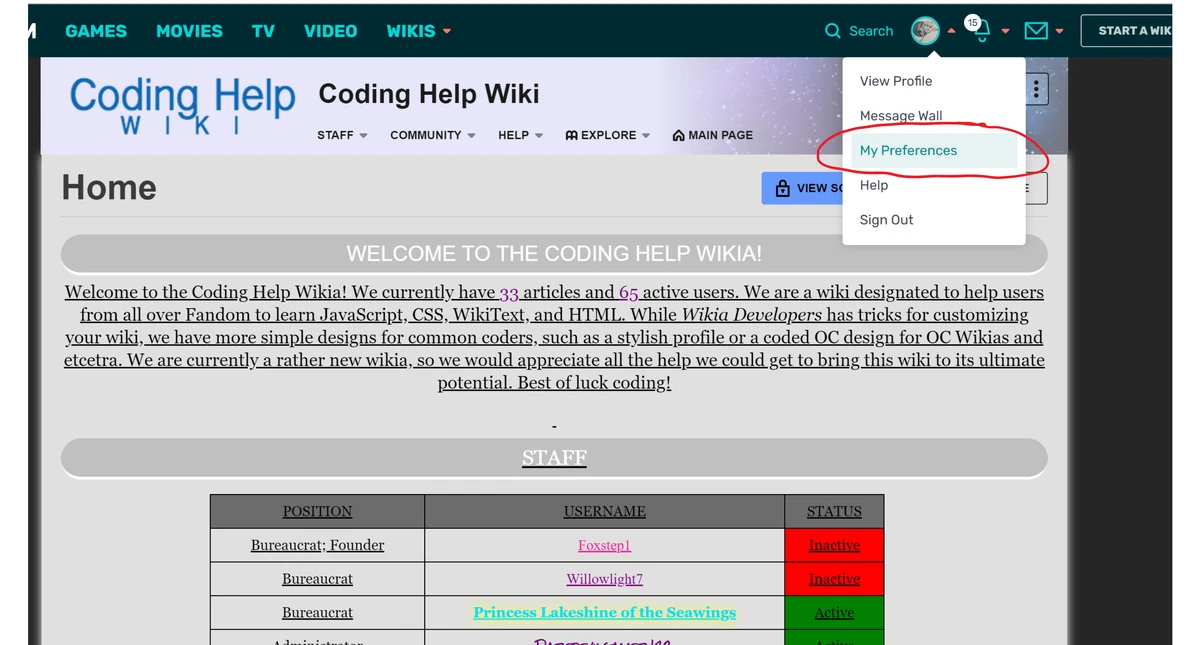1200x645 pixels.
Task: Open Foxstep1's user page
Action: pyautogui.click(x=604, y=545)
